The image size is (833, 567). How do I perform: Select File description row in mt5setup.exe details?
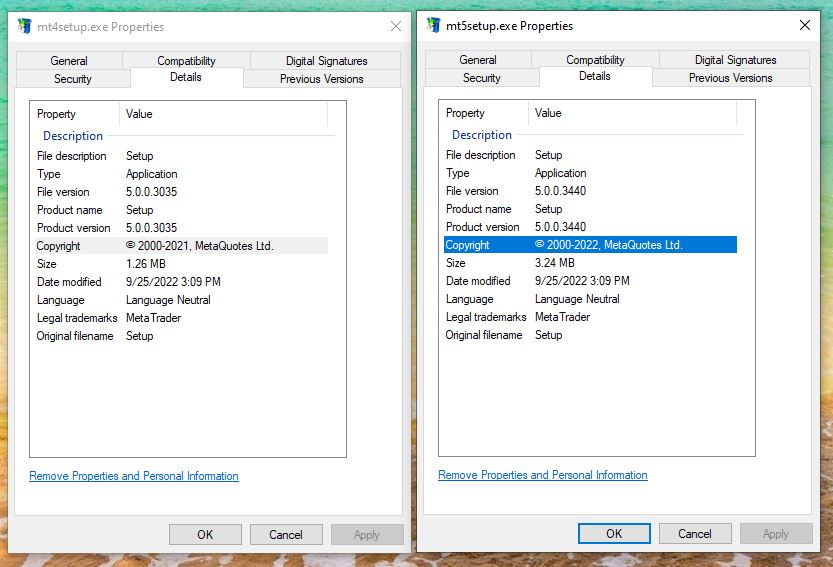click(x=591, y=155)
